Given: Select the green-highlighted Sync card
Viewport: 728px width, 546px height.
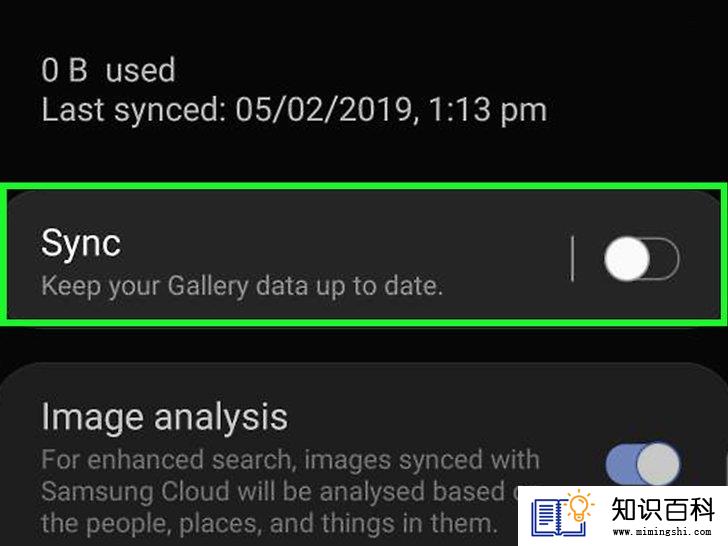Looking at the screenshot, I should (x=364, y=255).
